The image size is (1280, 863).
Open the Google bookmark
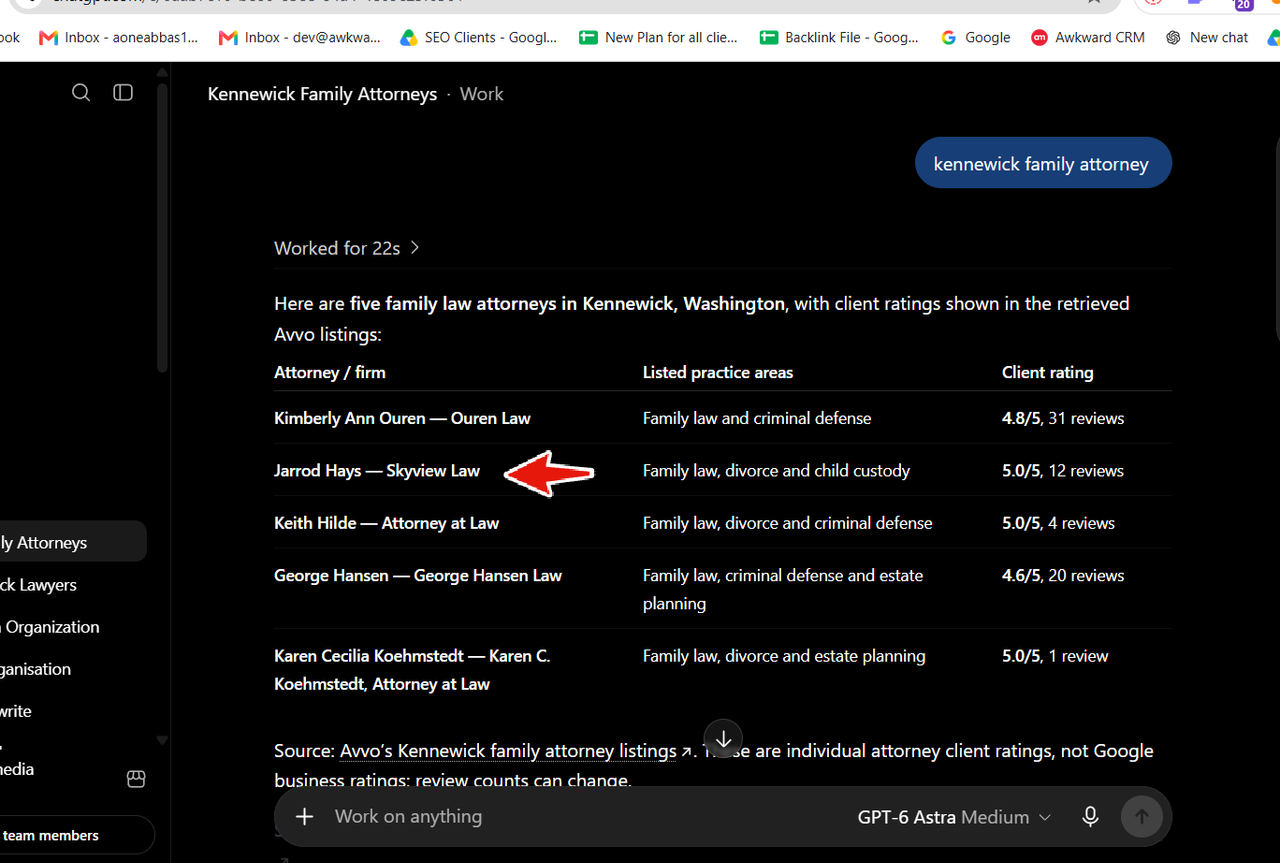[x=975, y=38]
